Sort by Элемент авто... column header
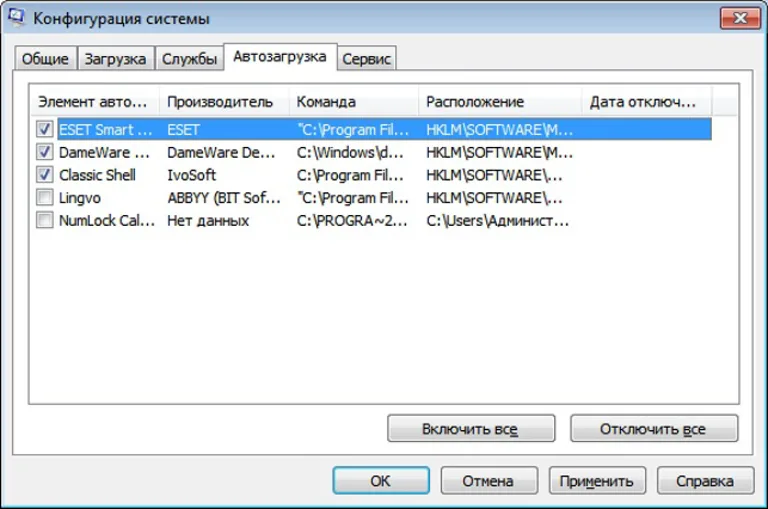 point(95,101)
